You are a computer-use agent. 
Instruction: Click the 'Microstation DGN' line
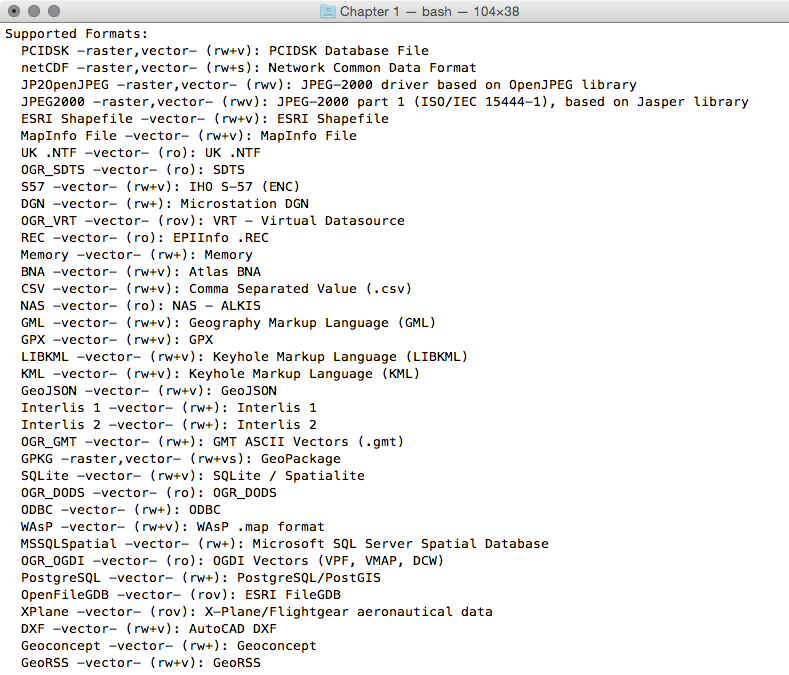tap(165, 204)
